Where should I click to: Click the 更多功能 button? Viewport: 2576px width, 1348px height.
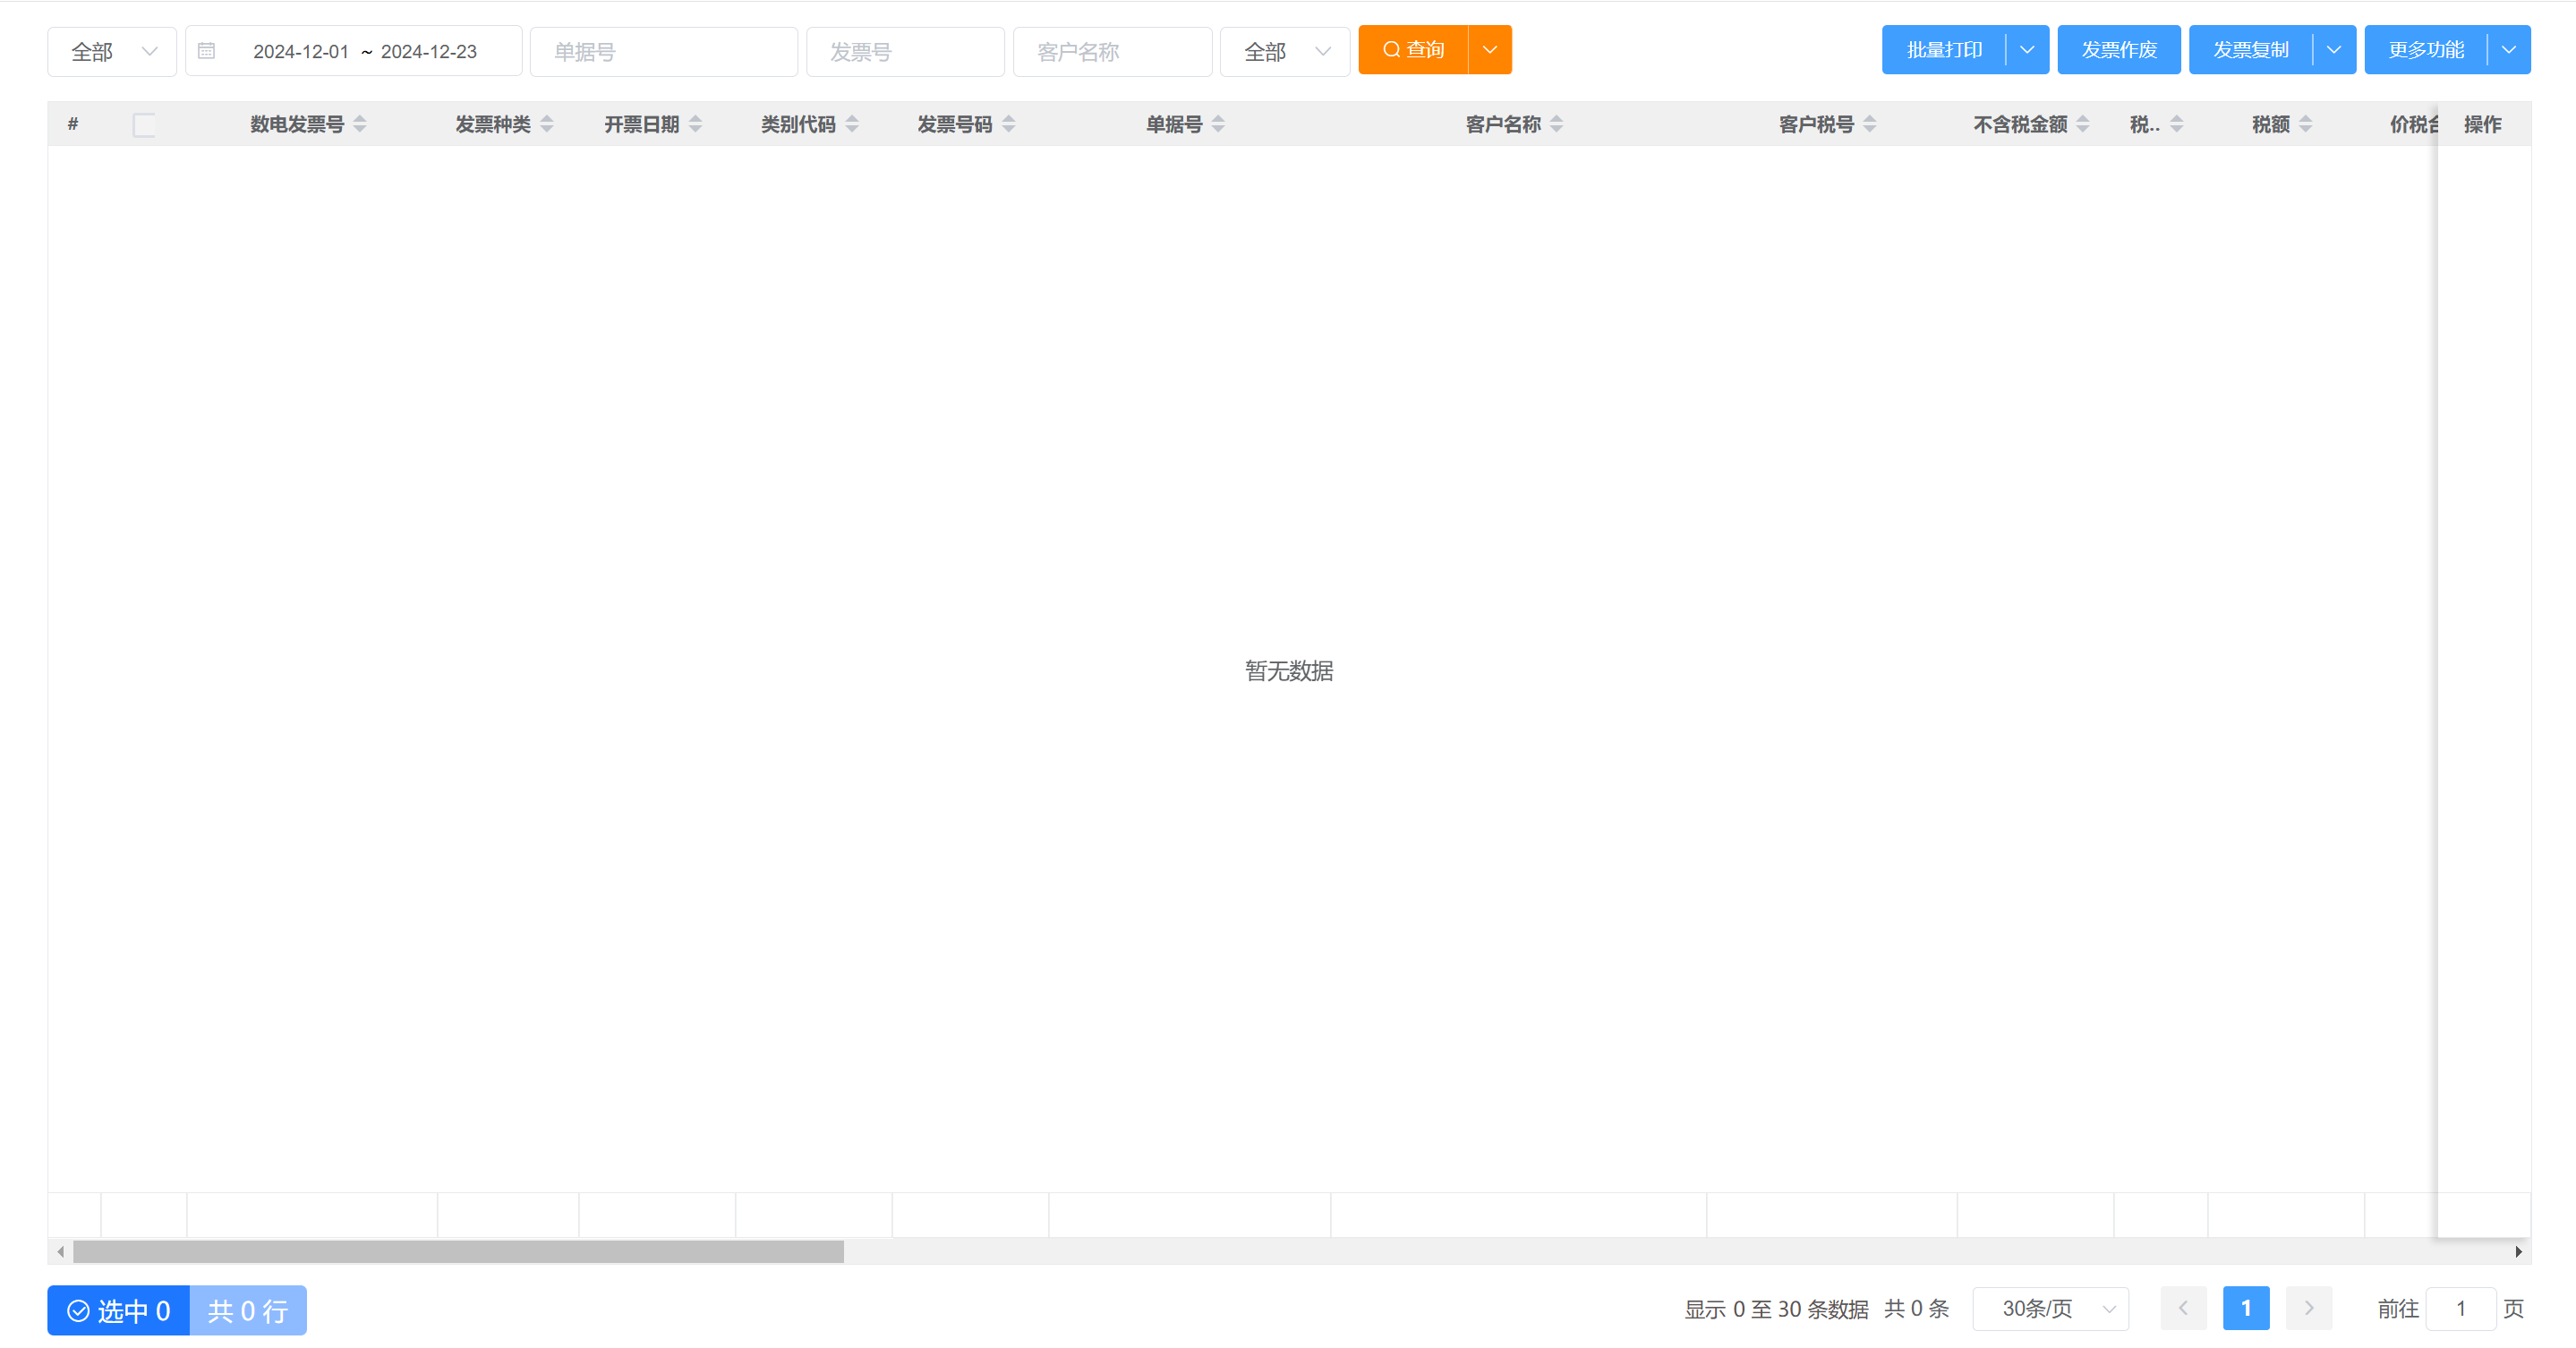[x=2426, y=50]
